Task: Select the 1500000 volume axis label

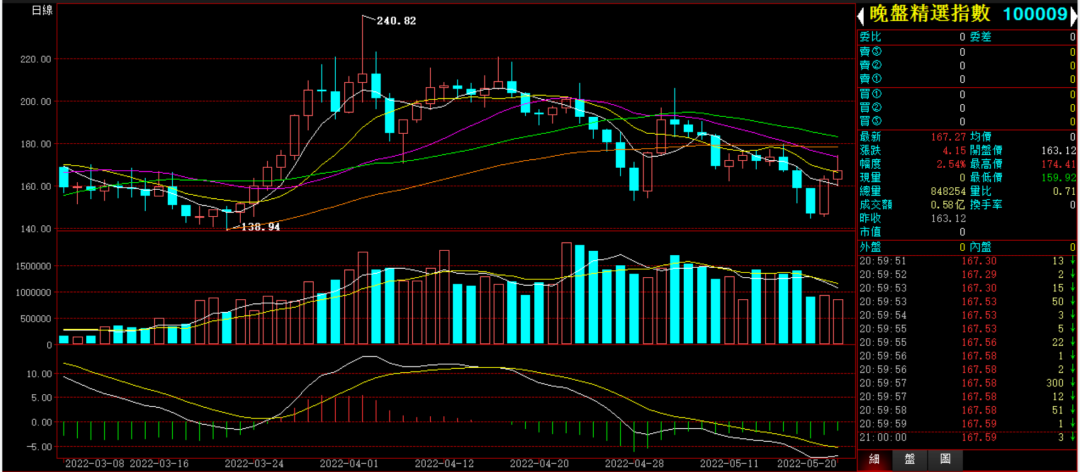Action: click(33, 266)
